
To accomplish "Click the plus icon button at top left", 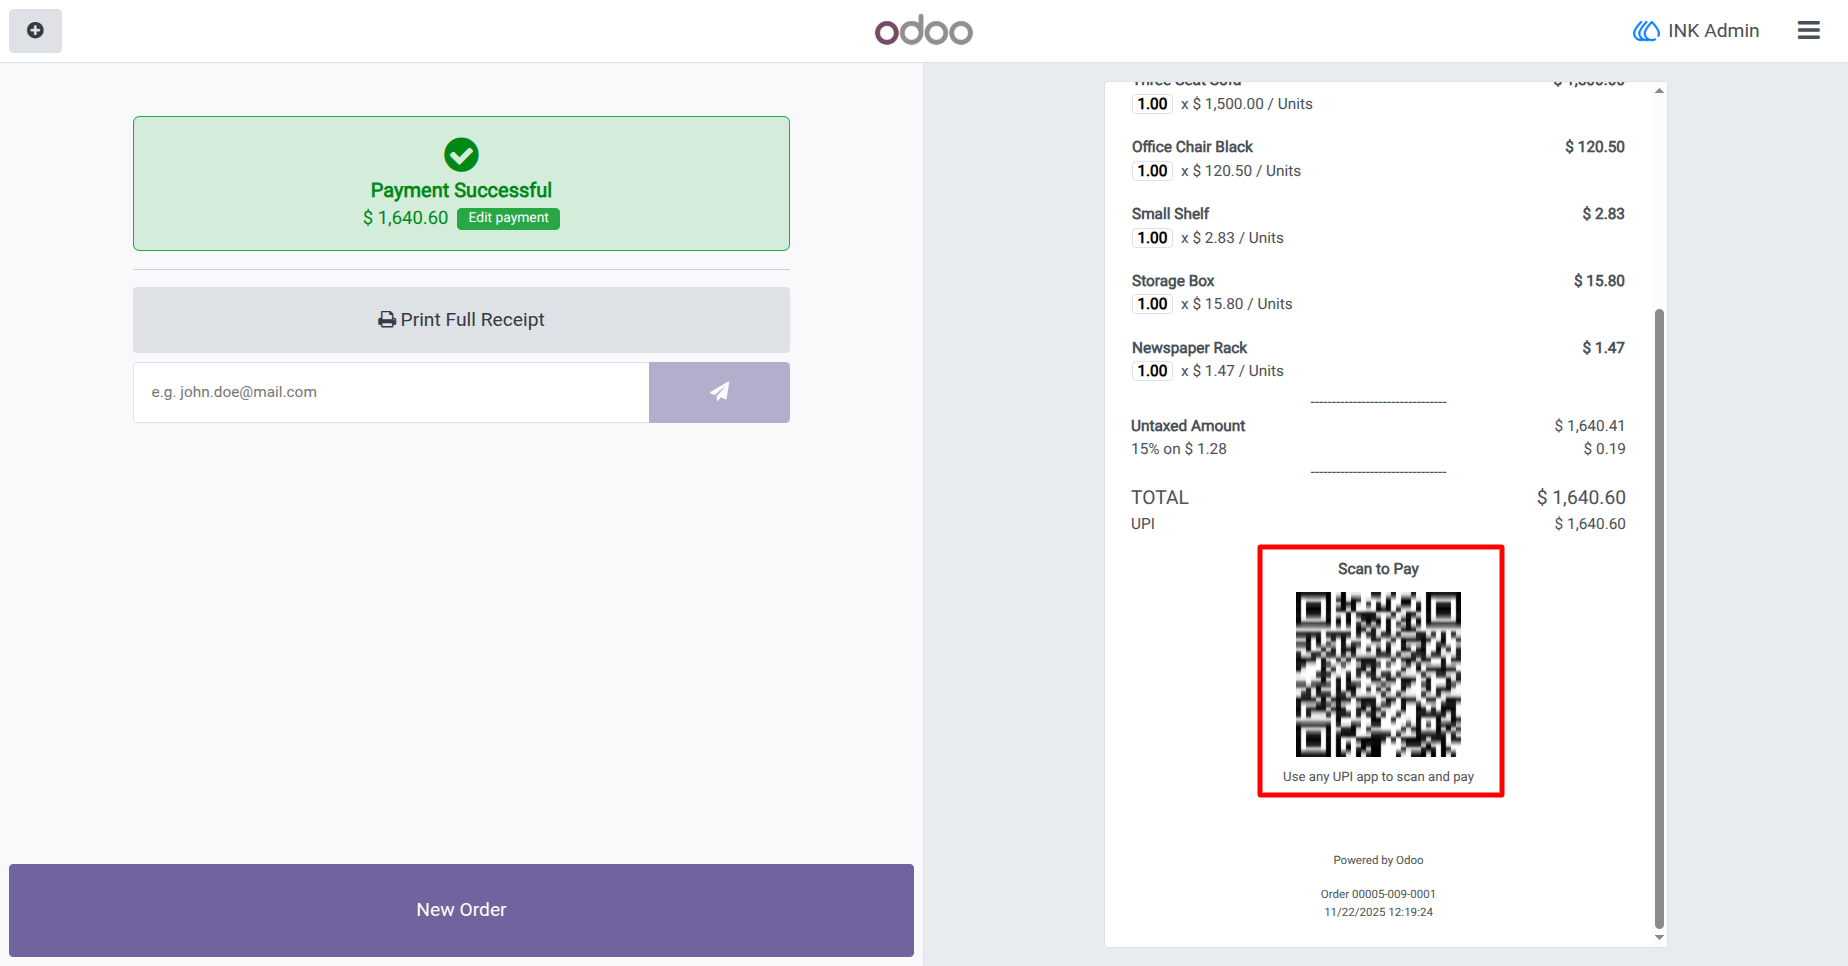I will (35, 31).
